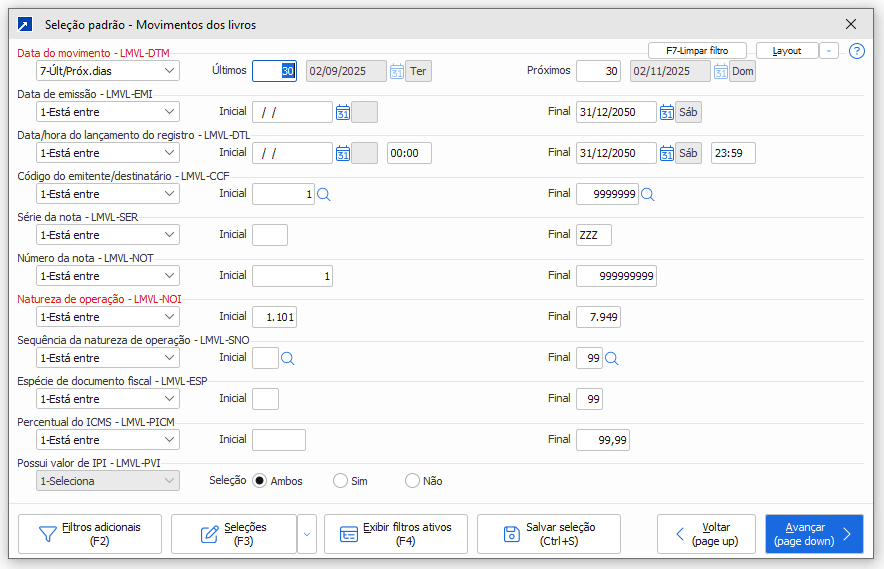The width and height of the screenshot is (884, 569).
Task: Open the Layout menu button
Action: click(787, 51)
